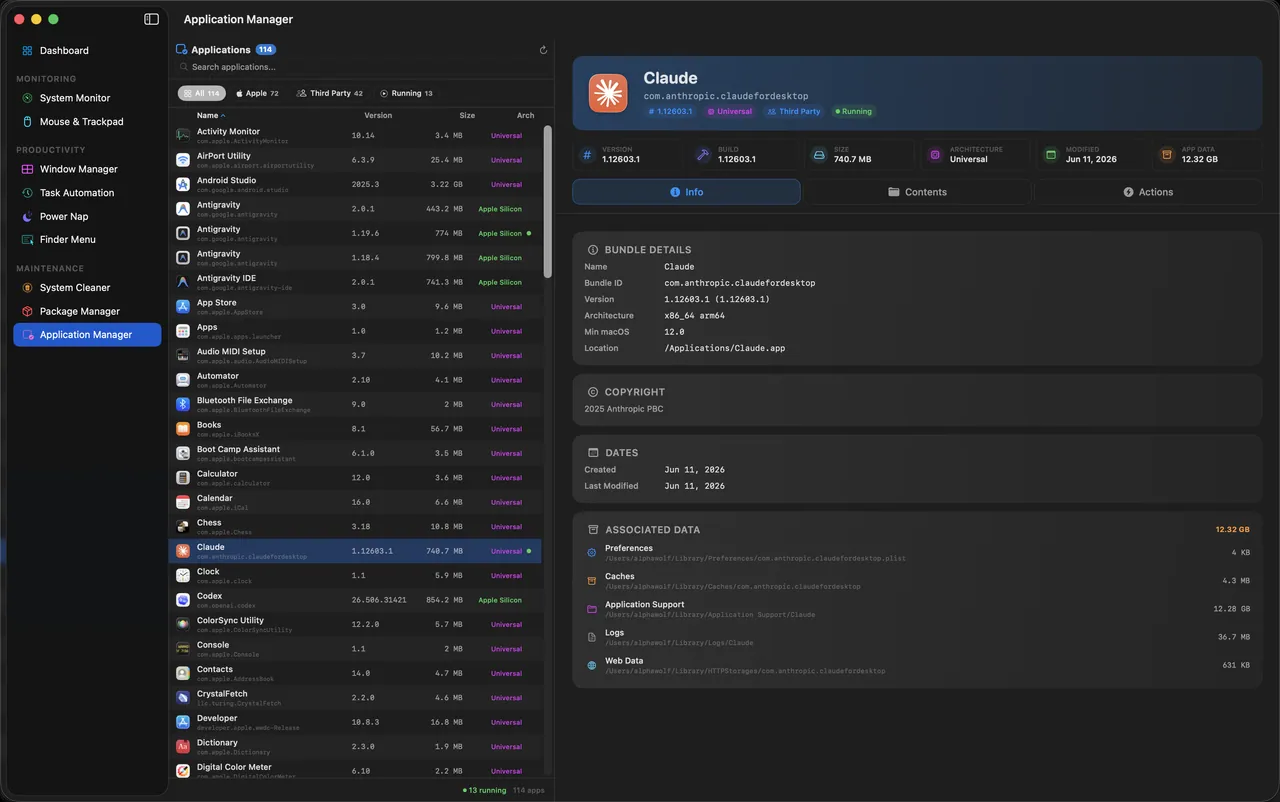
Task: Filter by Apple 72 apps
Action: (257, 93)
